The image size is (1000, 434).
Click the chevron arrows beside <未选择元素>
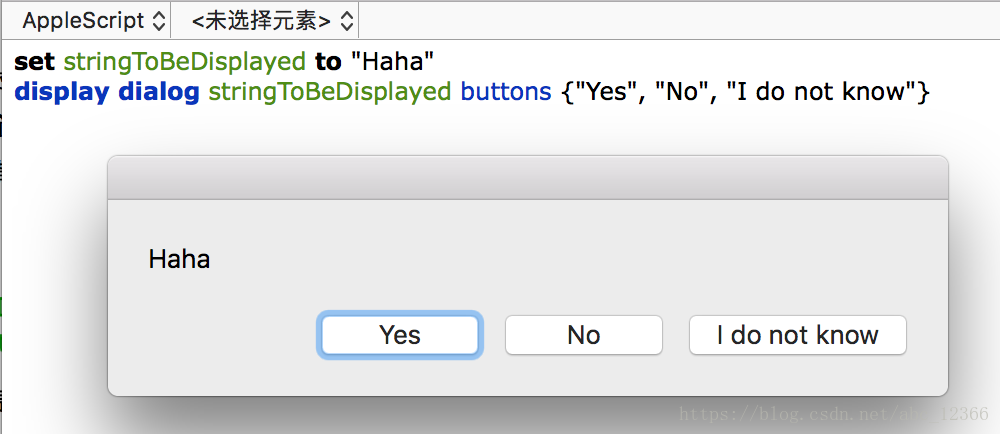[x=346, y=22]
